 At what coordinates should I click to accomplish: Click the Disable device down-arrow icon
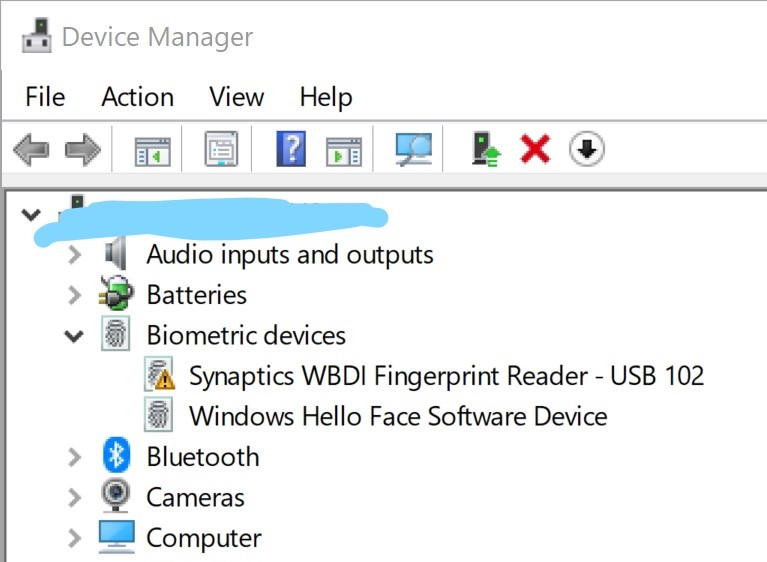click(587, 150)
